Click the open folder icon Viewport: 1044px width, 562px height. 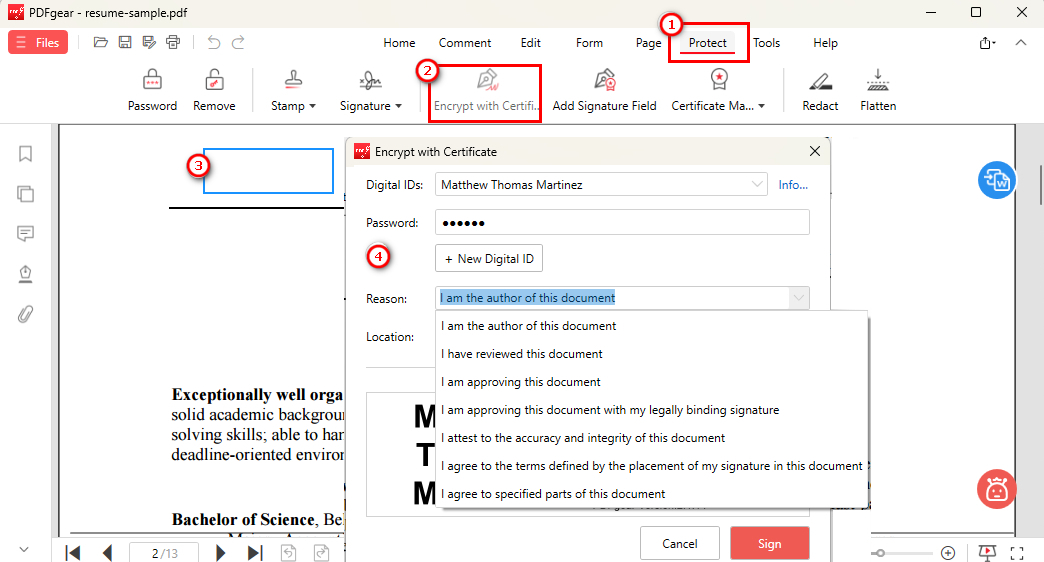[x=101, y=43]
